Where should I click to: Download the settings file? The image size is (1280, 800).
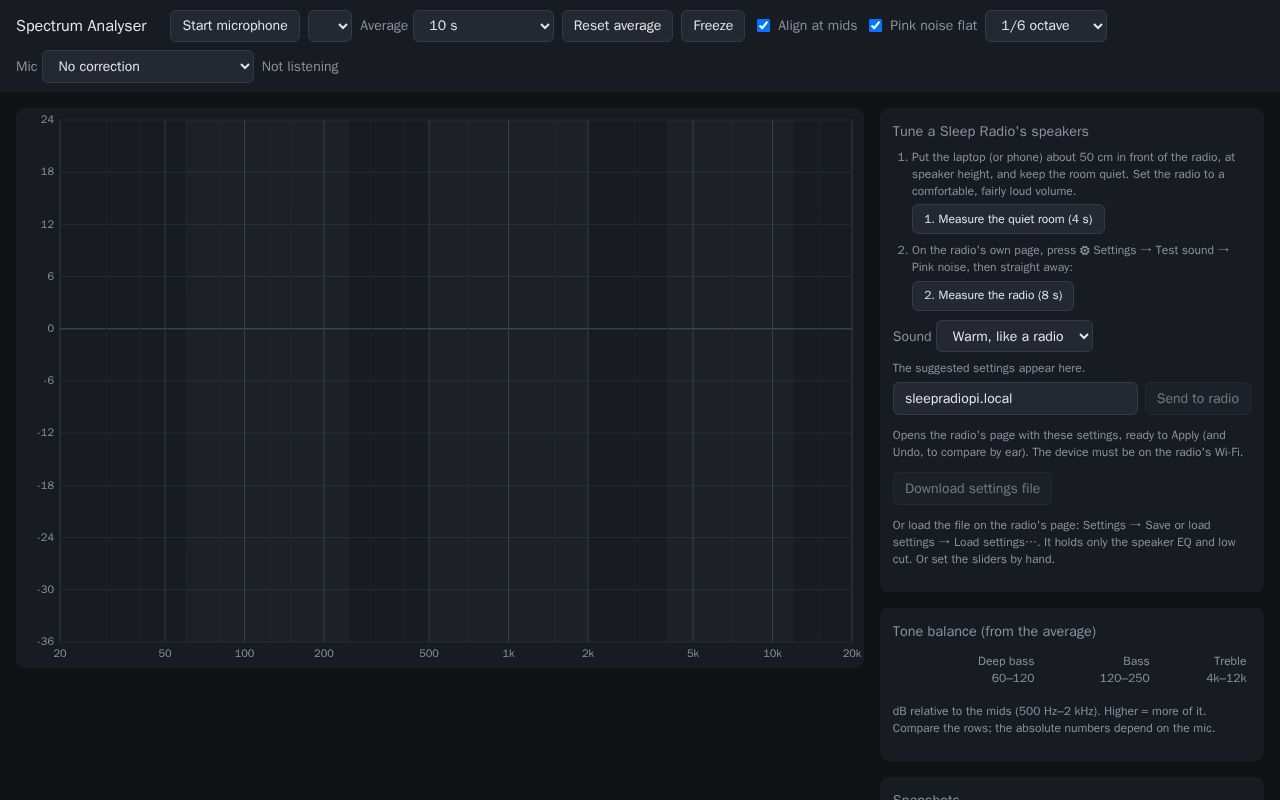point(972,489)
